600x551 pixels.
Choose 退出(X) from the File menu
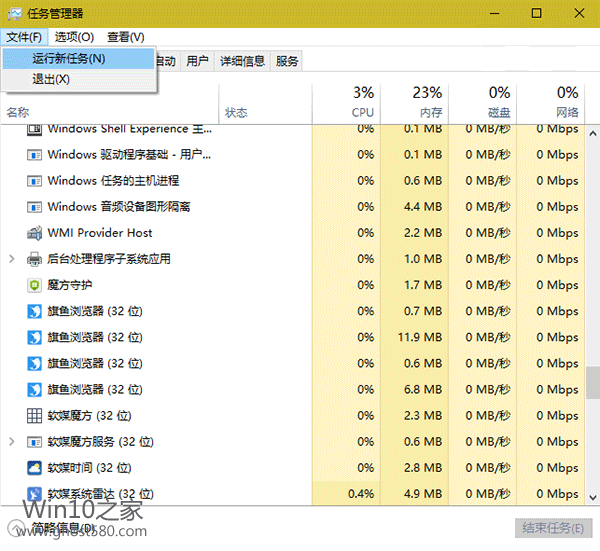point(78,79)
